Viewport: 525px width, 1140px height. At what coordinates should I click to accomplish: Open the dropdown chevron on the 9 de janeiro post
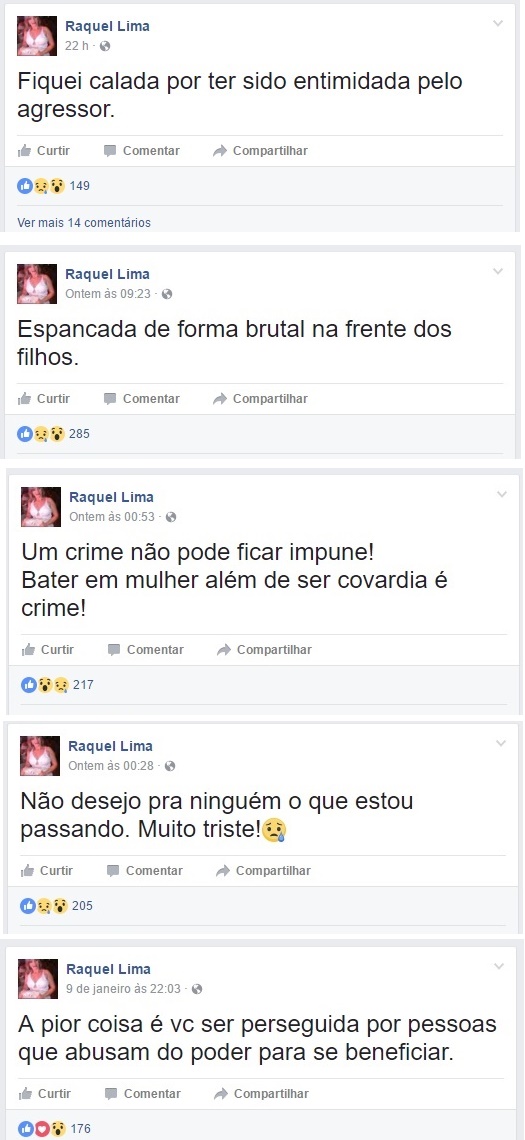499,966
